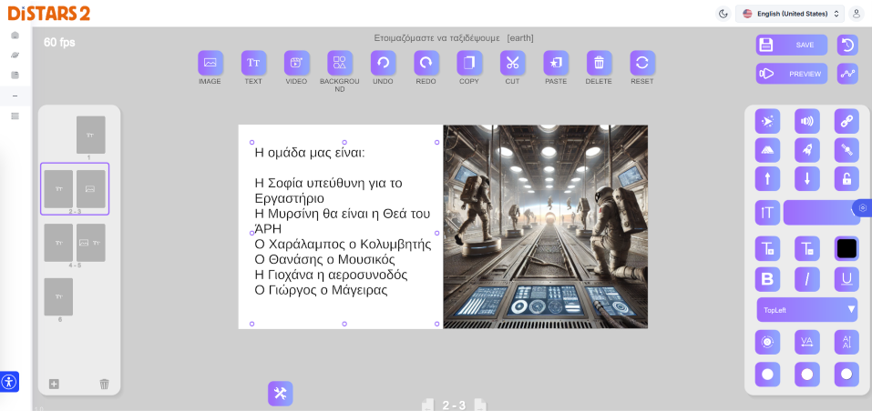Viewport: 872px width, 411px height.
Task: Click the speaker audio icon
Action: click(807, 121)
